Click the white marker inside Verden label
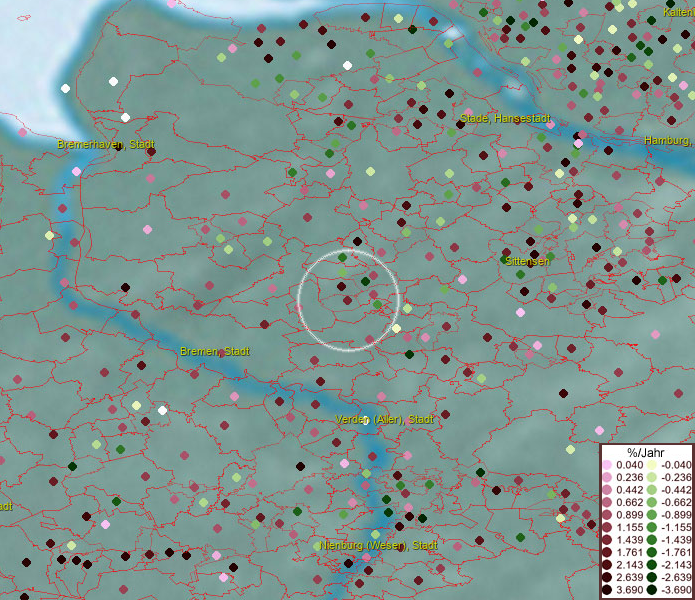 pos(366,420)
